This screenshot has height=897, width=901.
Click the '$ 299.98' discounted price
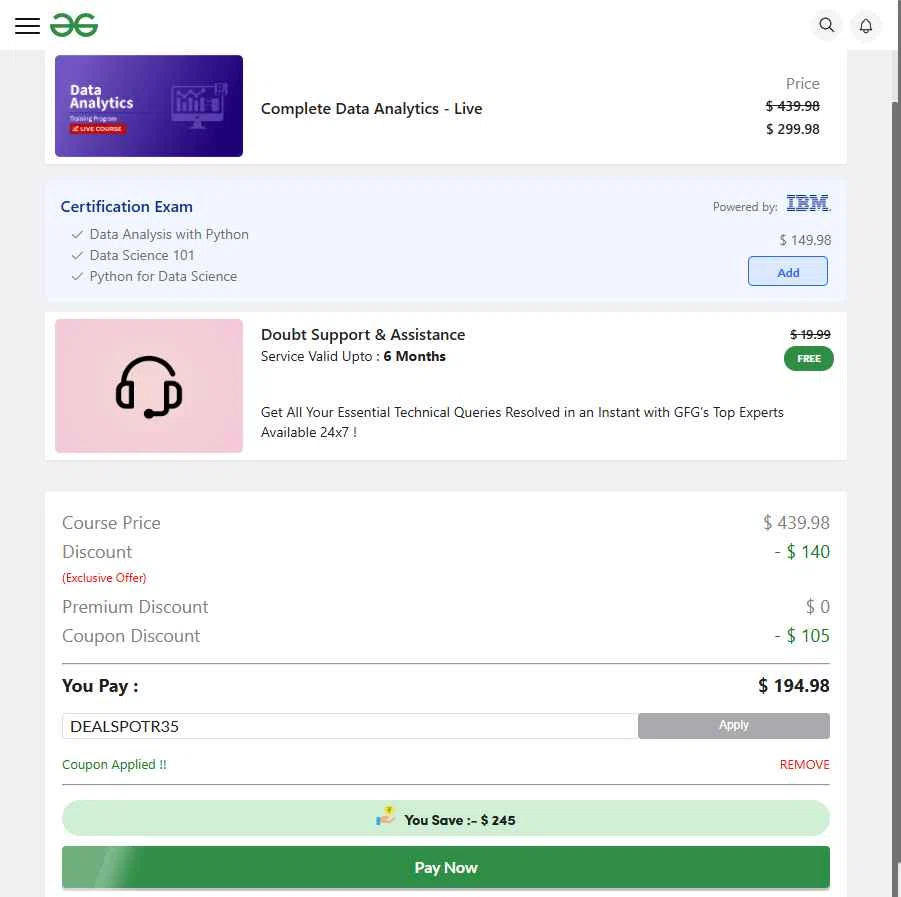click(x=792, y=129)
